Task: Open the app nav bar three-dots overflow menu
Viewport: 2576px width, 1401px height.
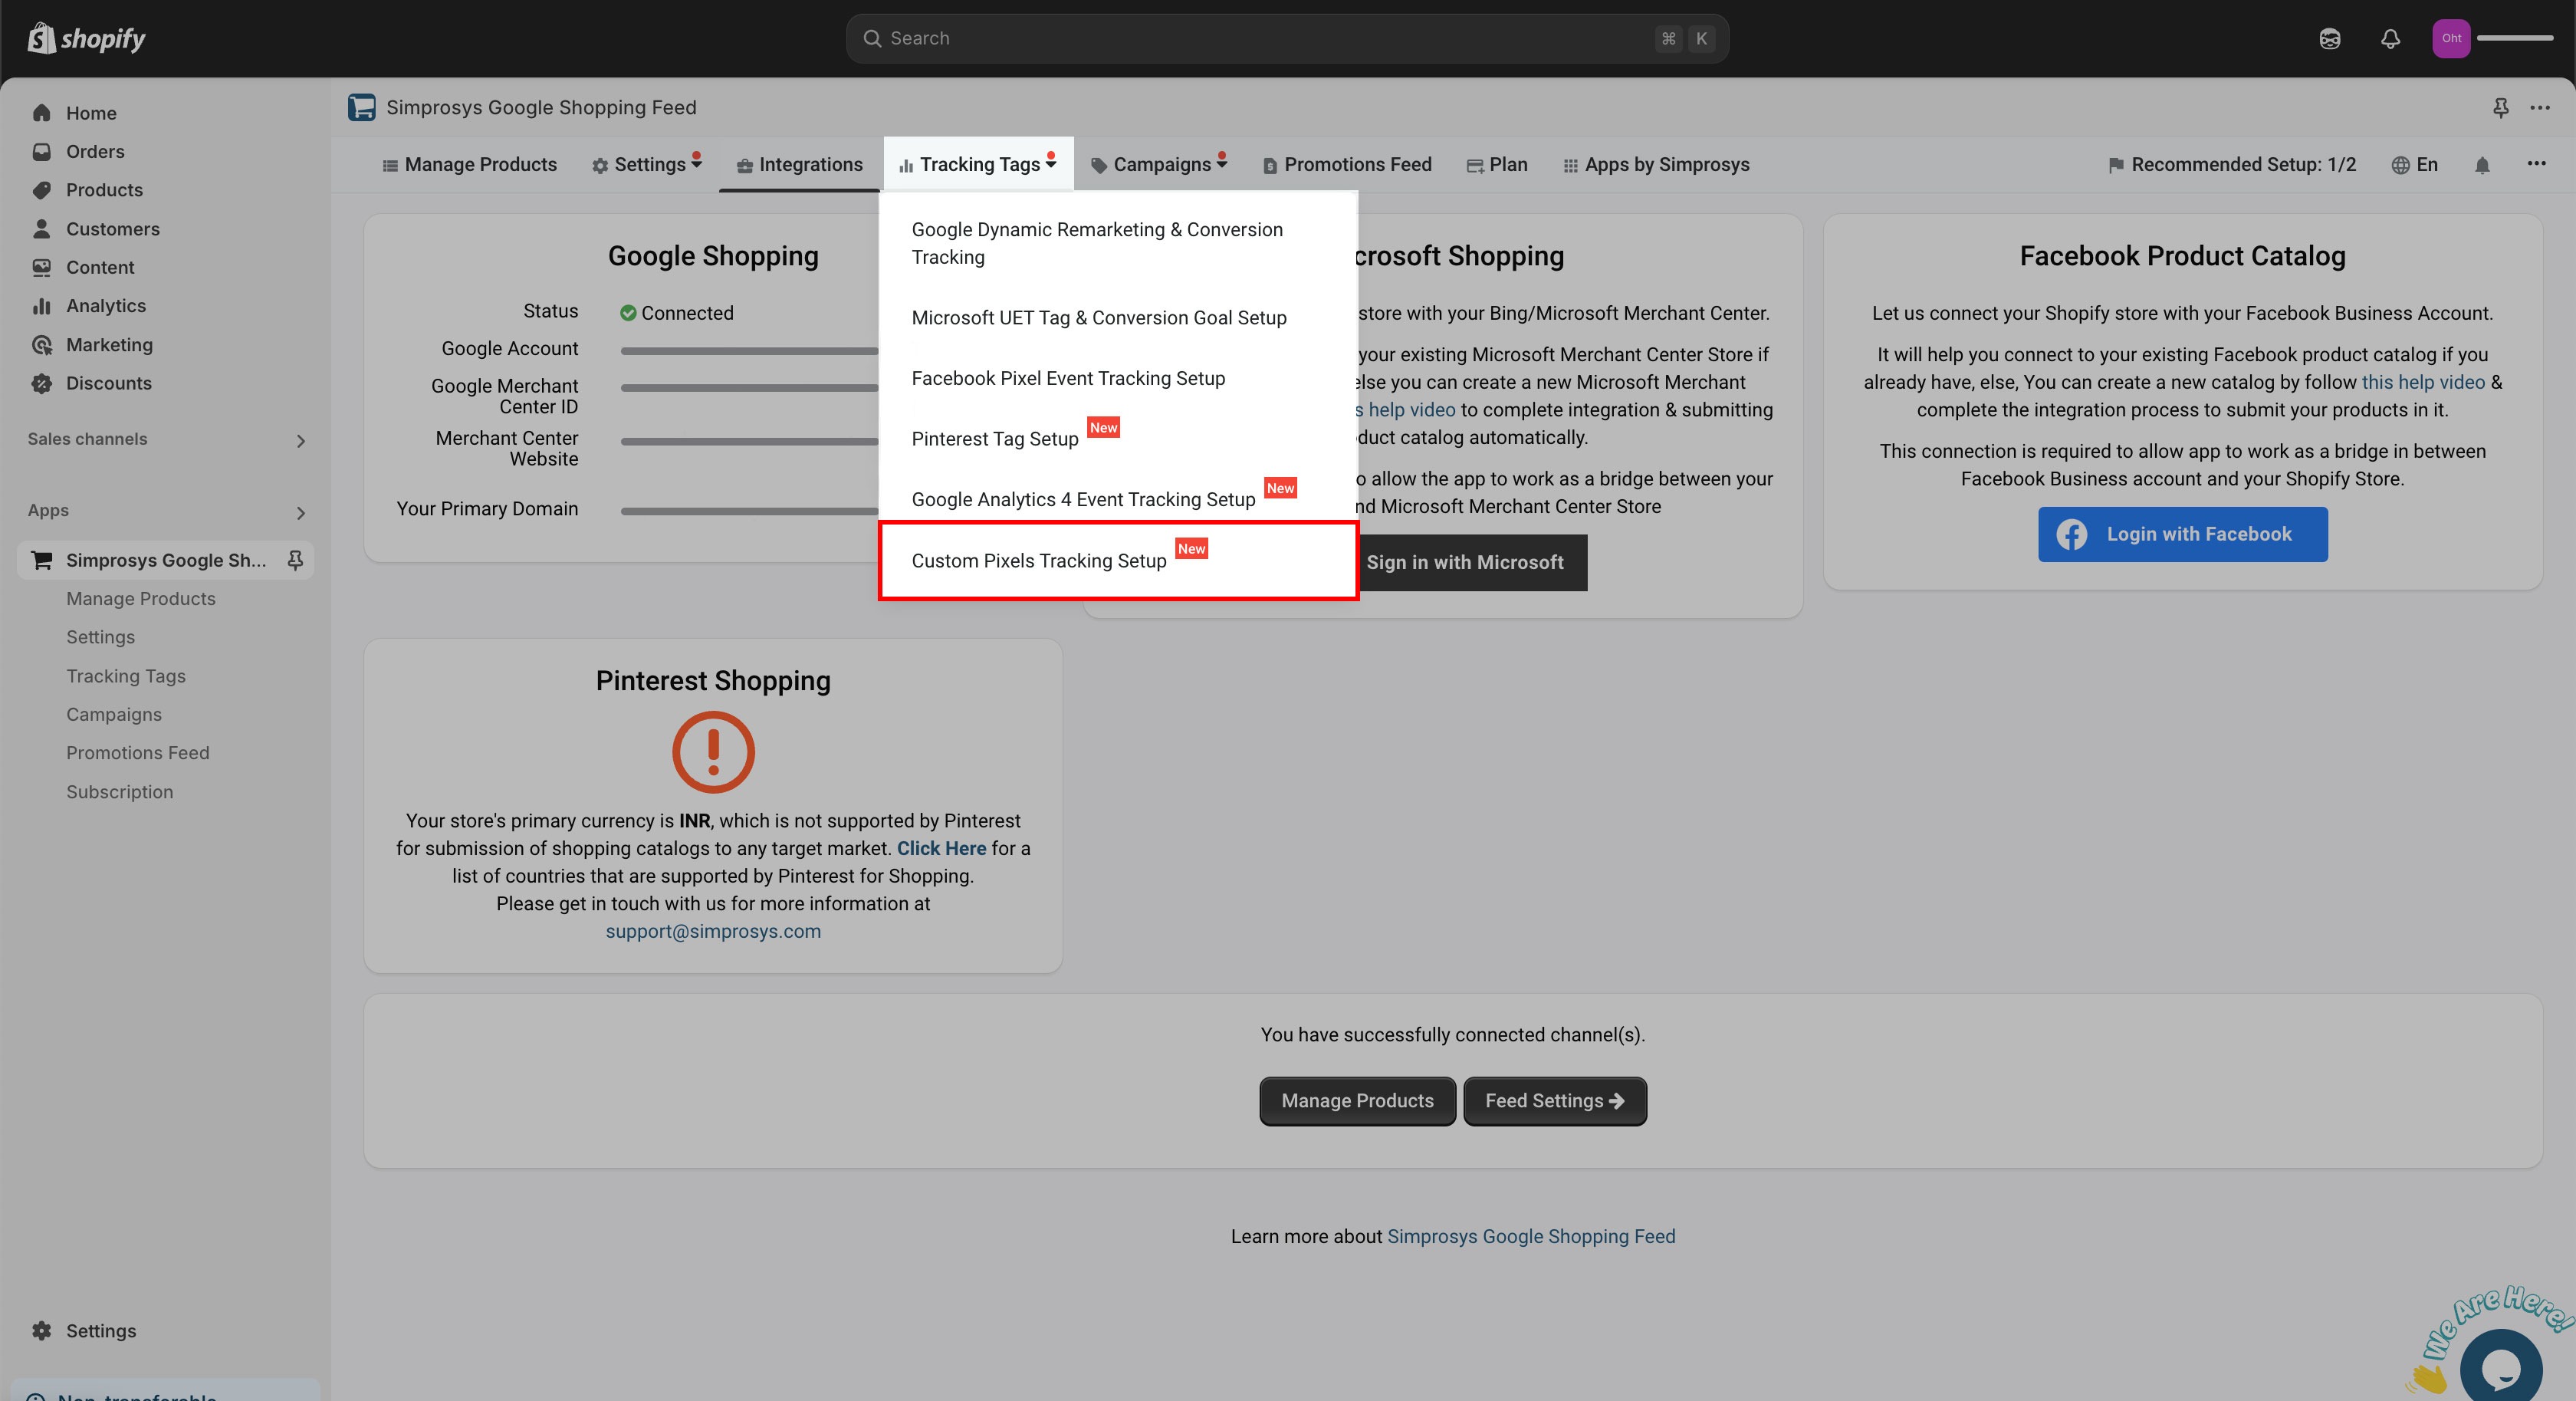Action: 2536,163
